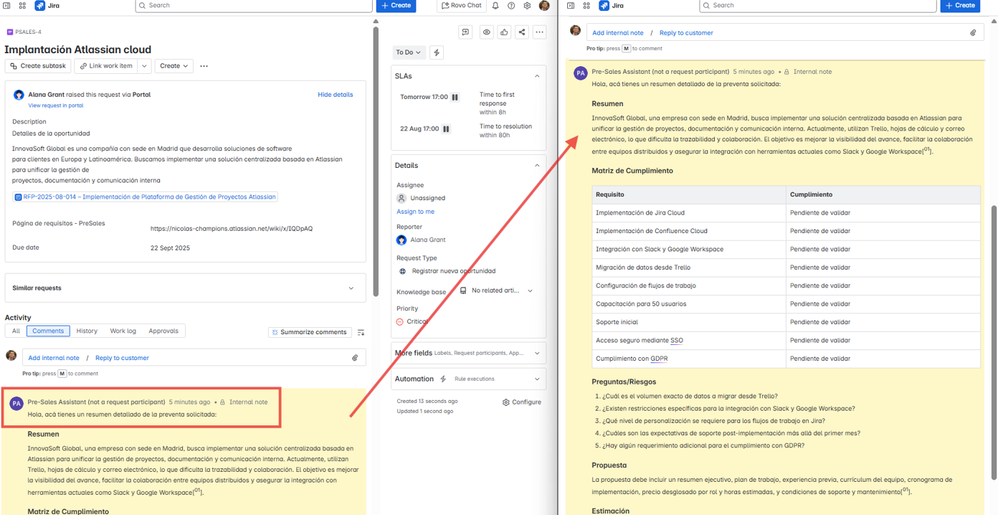The width and height of the screenshot is (998, 515).
Task: Click the Assign to me link
Action: [x=416, y=211]
